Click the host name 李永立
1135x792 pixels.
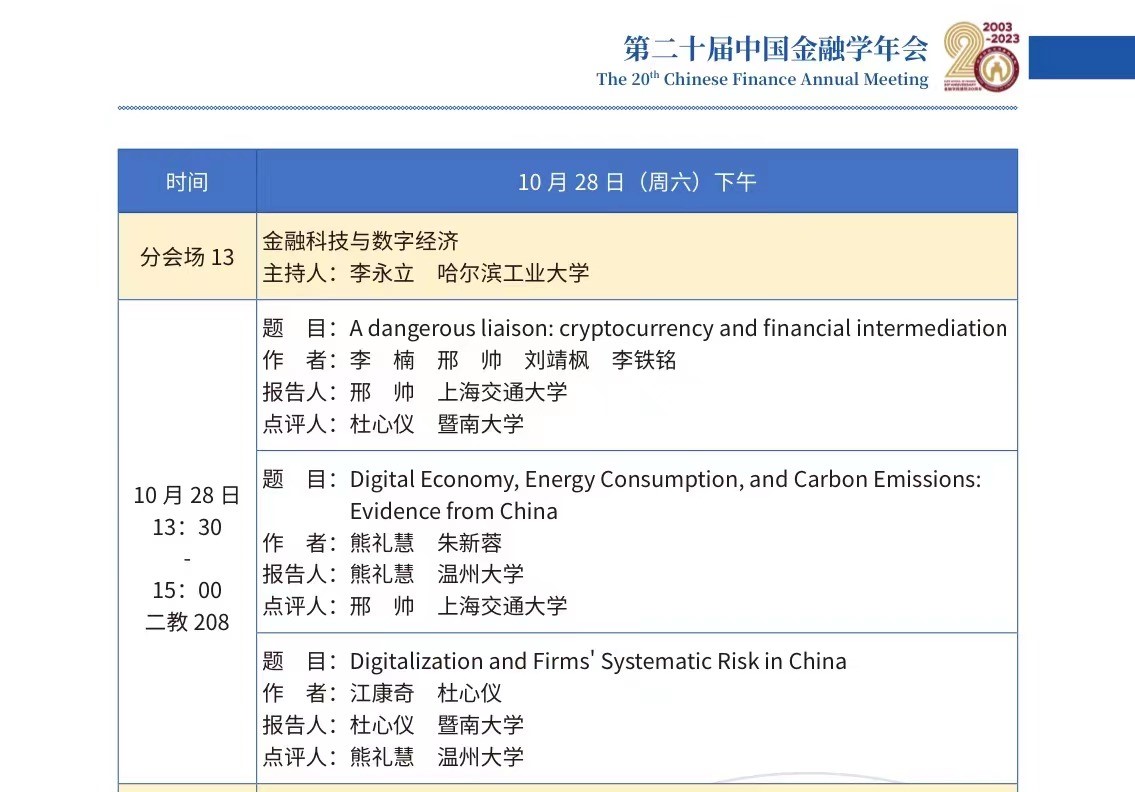(x=381, y=273)
